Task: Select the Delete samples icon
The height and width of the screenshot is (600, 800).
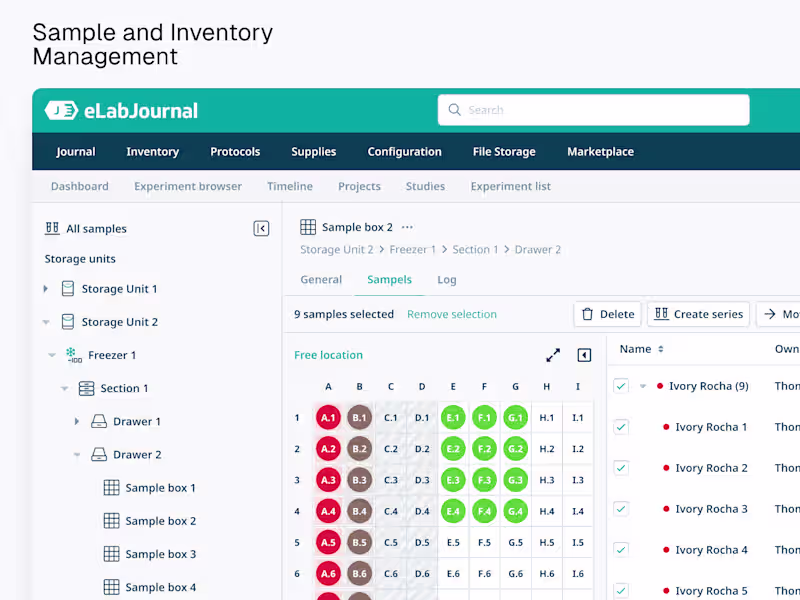Action: pyautogui.click(x=587, y=313)
